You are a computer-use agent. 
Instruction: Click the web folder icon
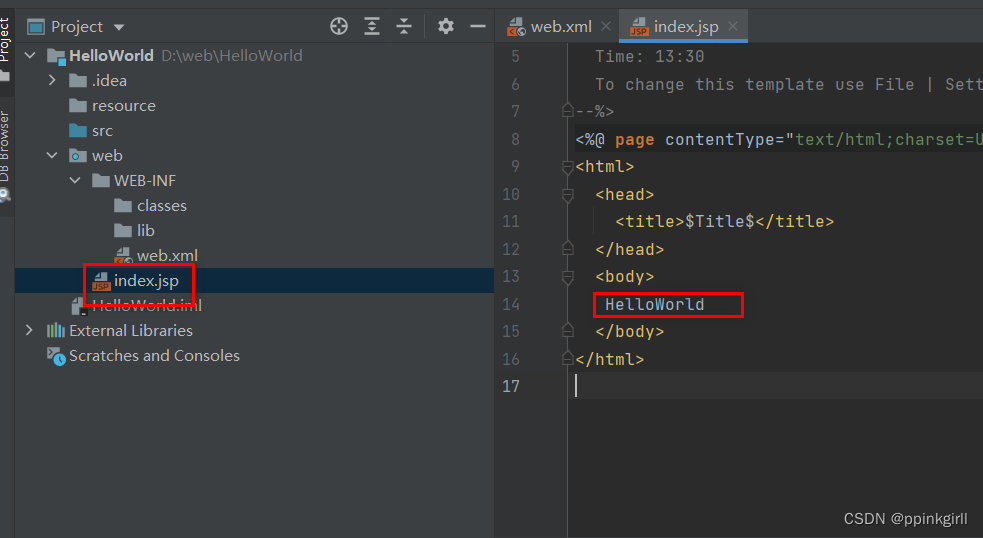pos(78,156)
